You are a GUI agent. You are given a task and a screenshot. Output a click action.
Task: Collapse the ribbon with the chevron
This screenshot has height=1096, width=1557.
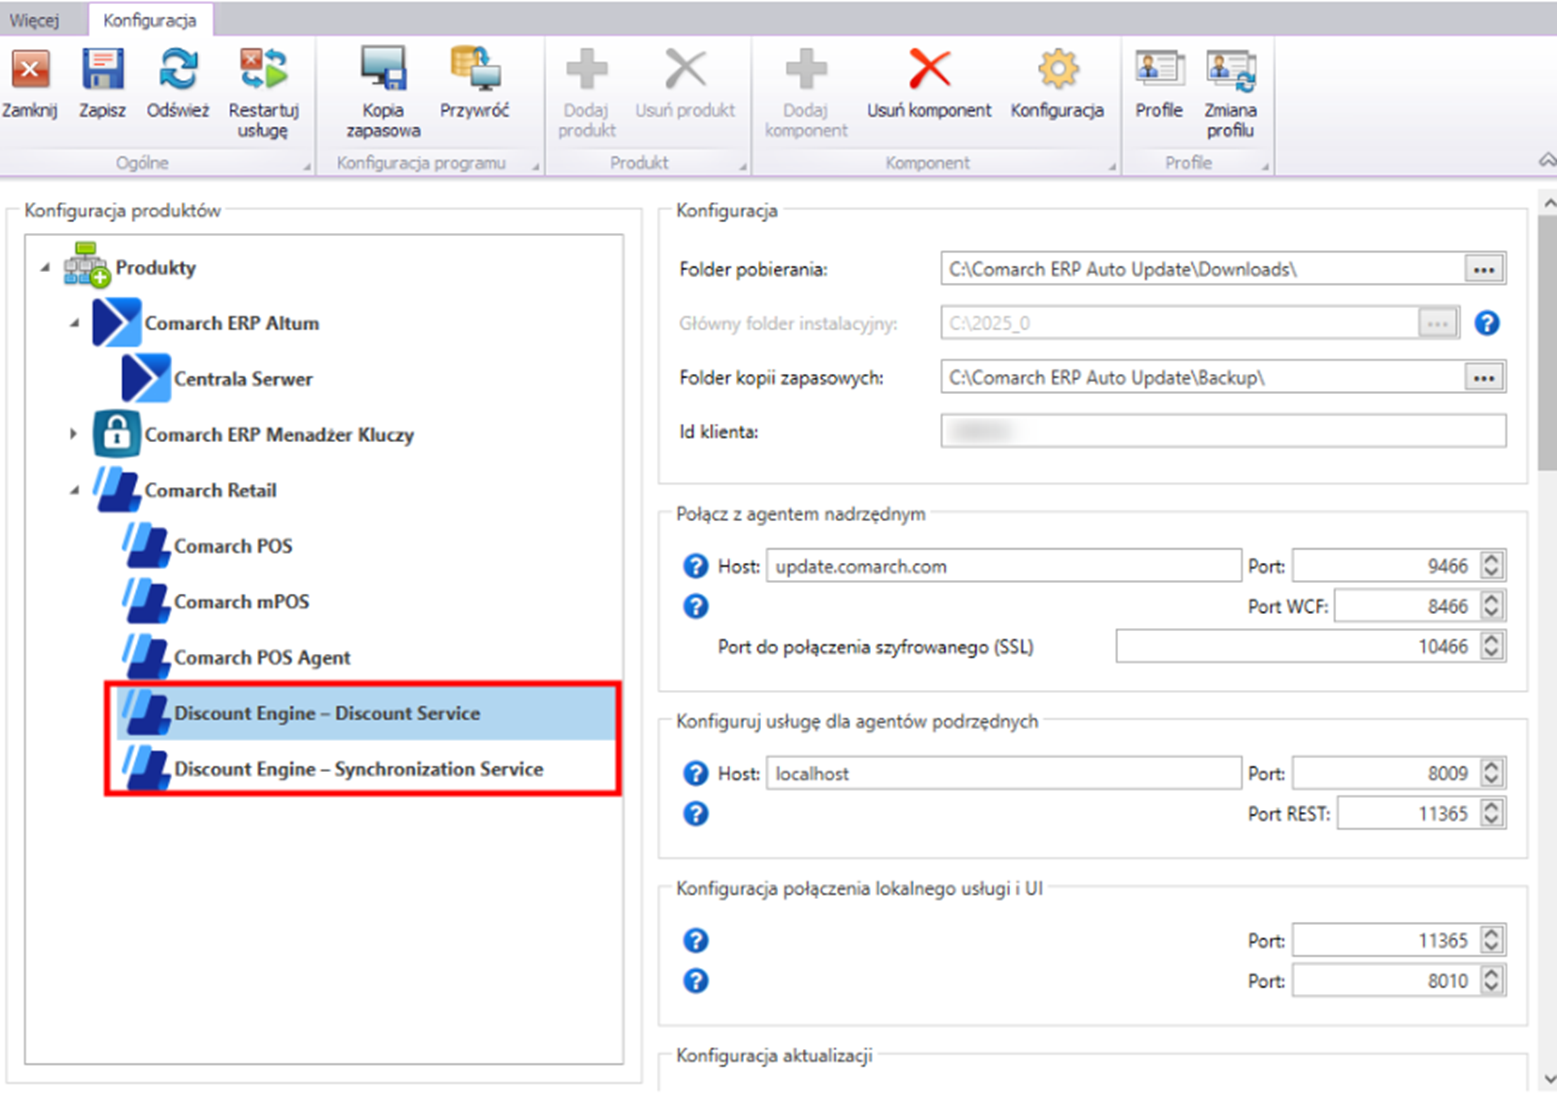[1547, 160]
